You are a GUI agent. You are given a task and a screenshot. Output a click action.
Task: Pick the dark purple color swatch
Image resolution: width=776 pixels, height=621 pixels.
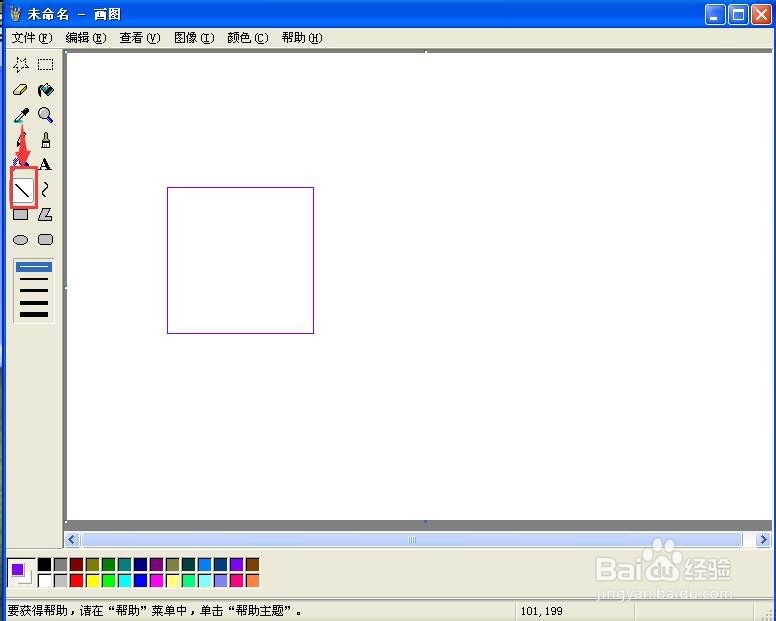point(156,565)
